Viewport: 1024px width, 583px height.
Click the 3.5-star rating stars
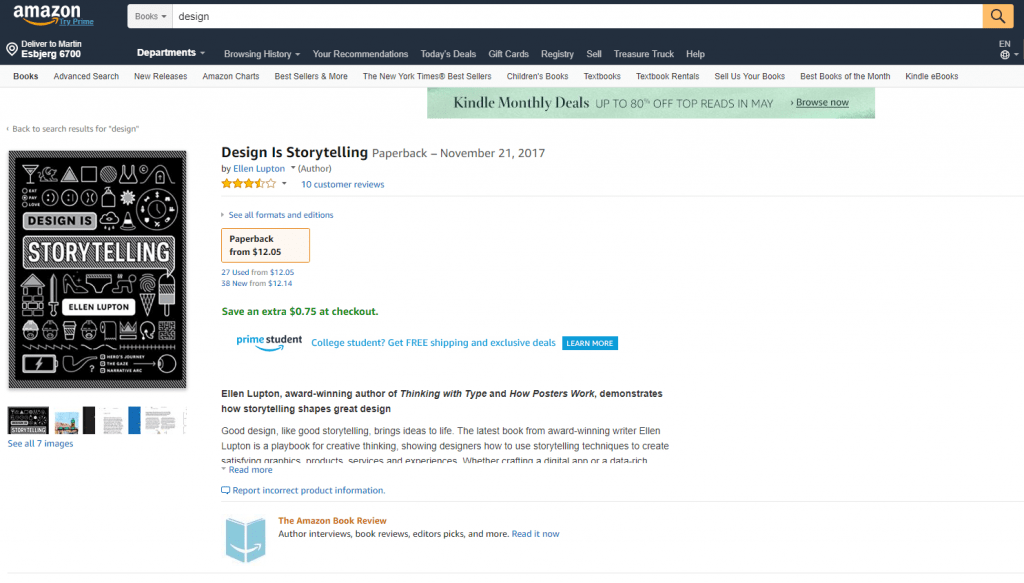pyautogui.click(x=247, y=183)
